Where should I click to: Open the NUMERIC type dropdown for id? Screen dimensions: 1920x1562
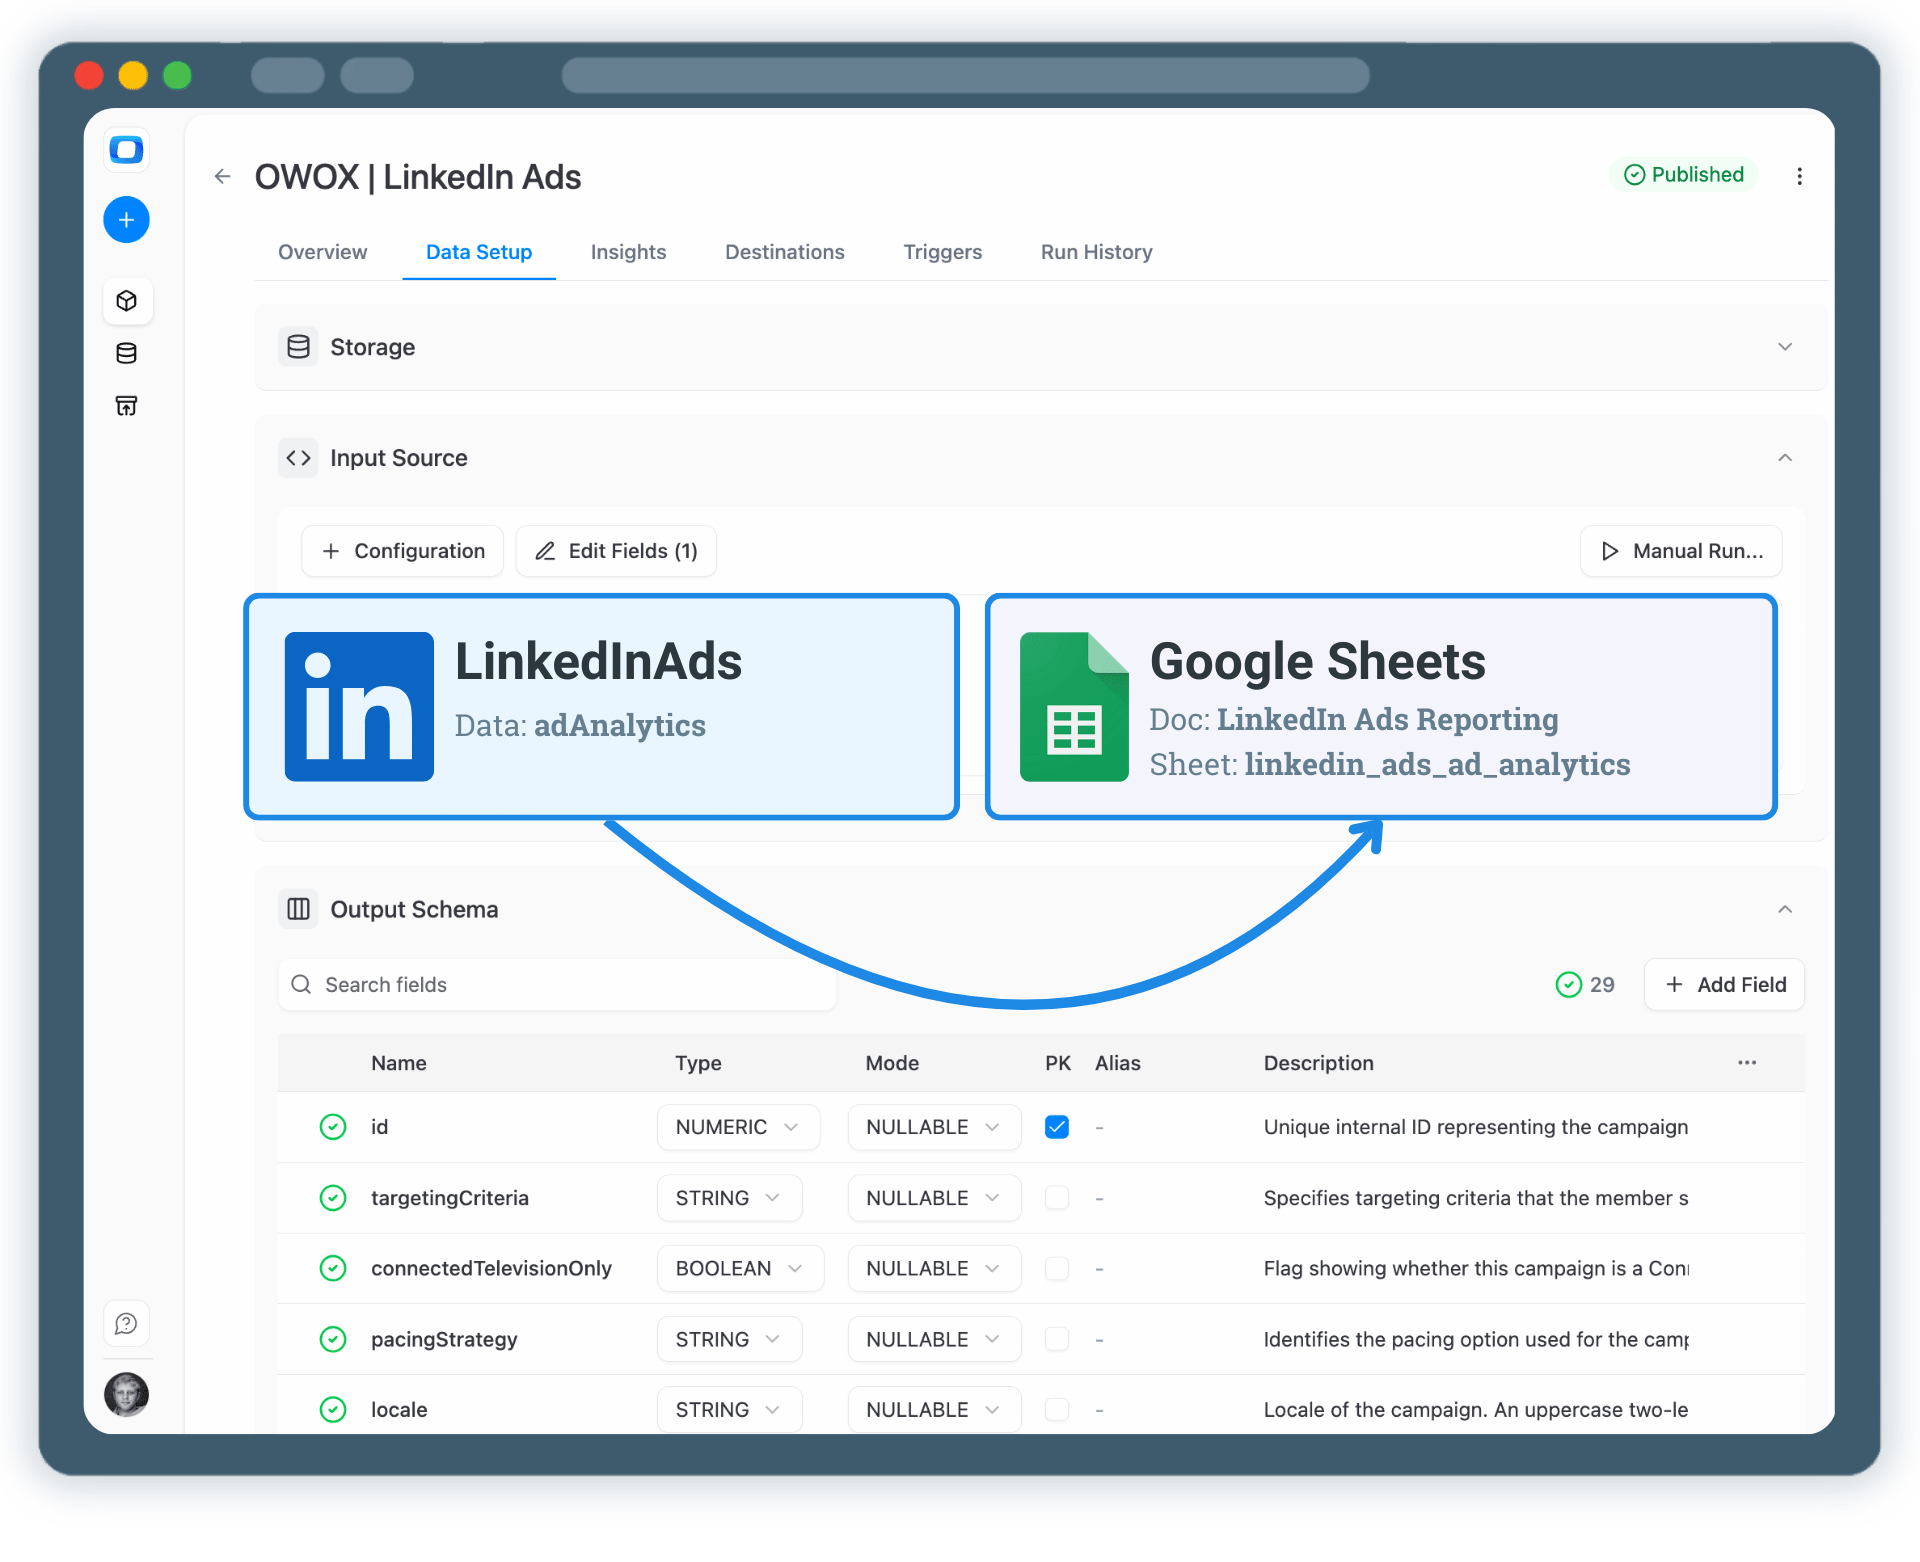coord(738,1127)
